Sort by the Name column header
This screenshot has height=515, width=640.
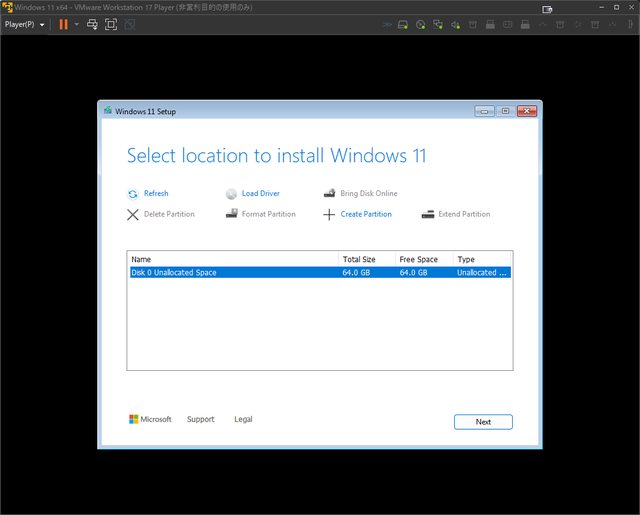pos(232,259)
